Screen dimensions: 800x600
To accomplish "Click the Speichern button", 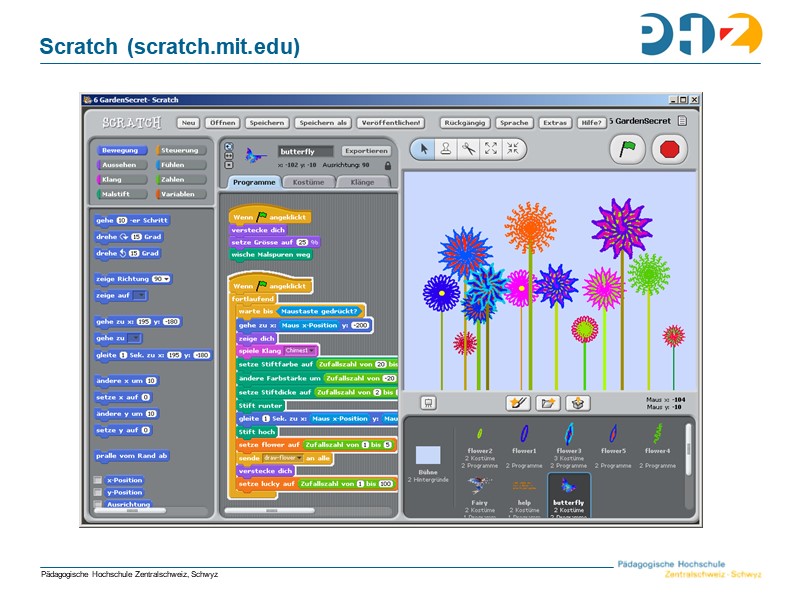I will 266,122.
